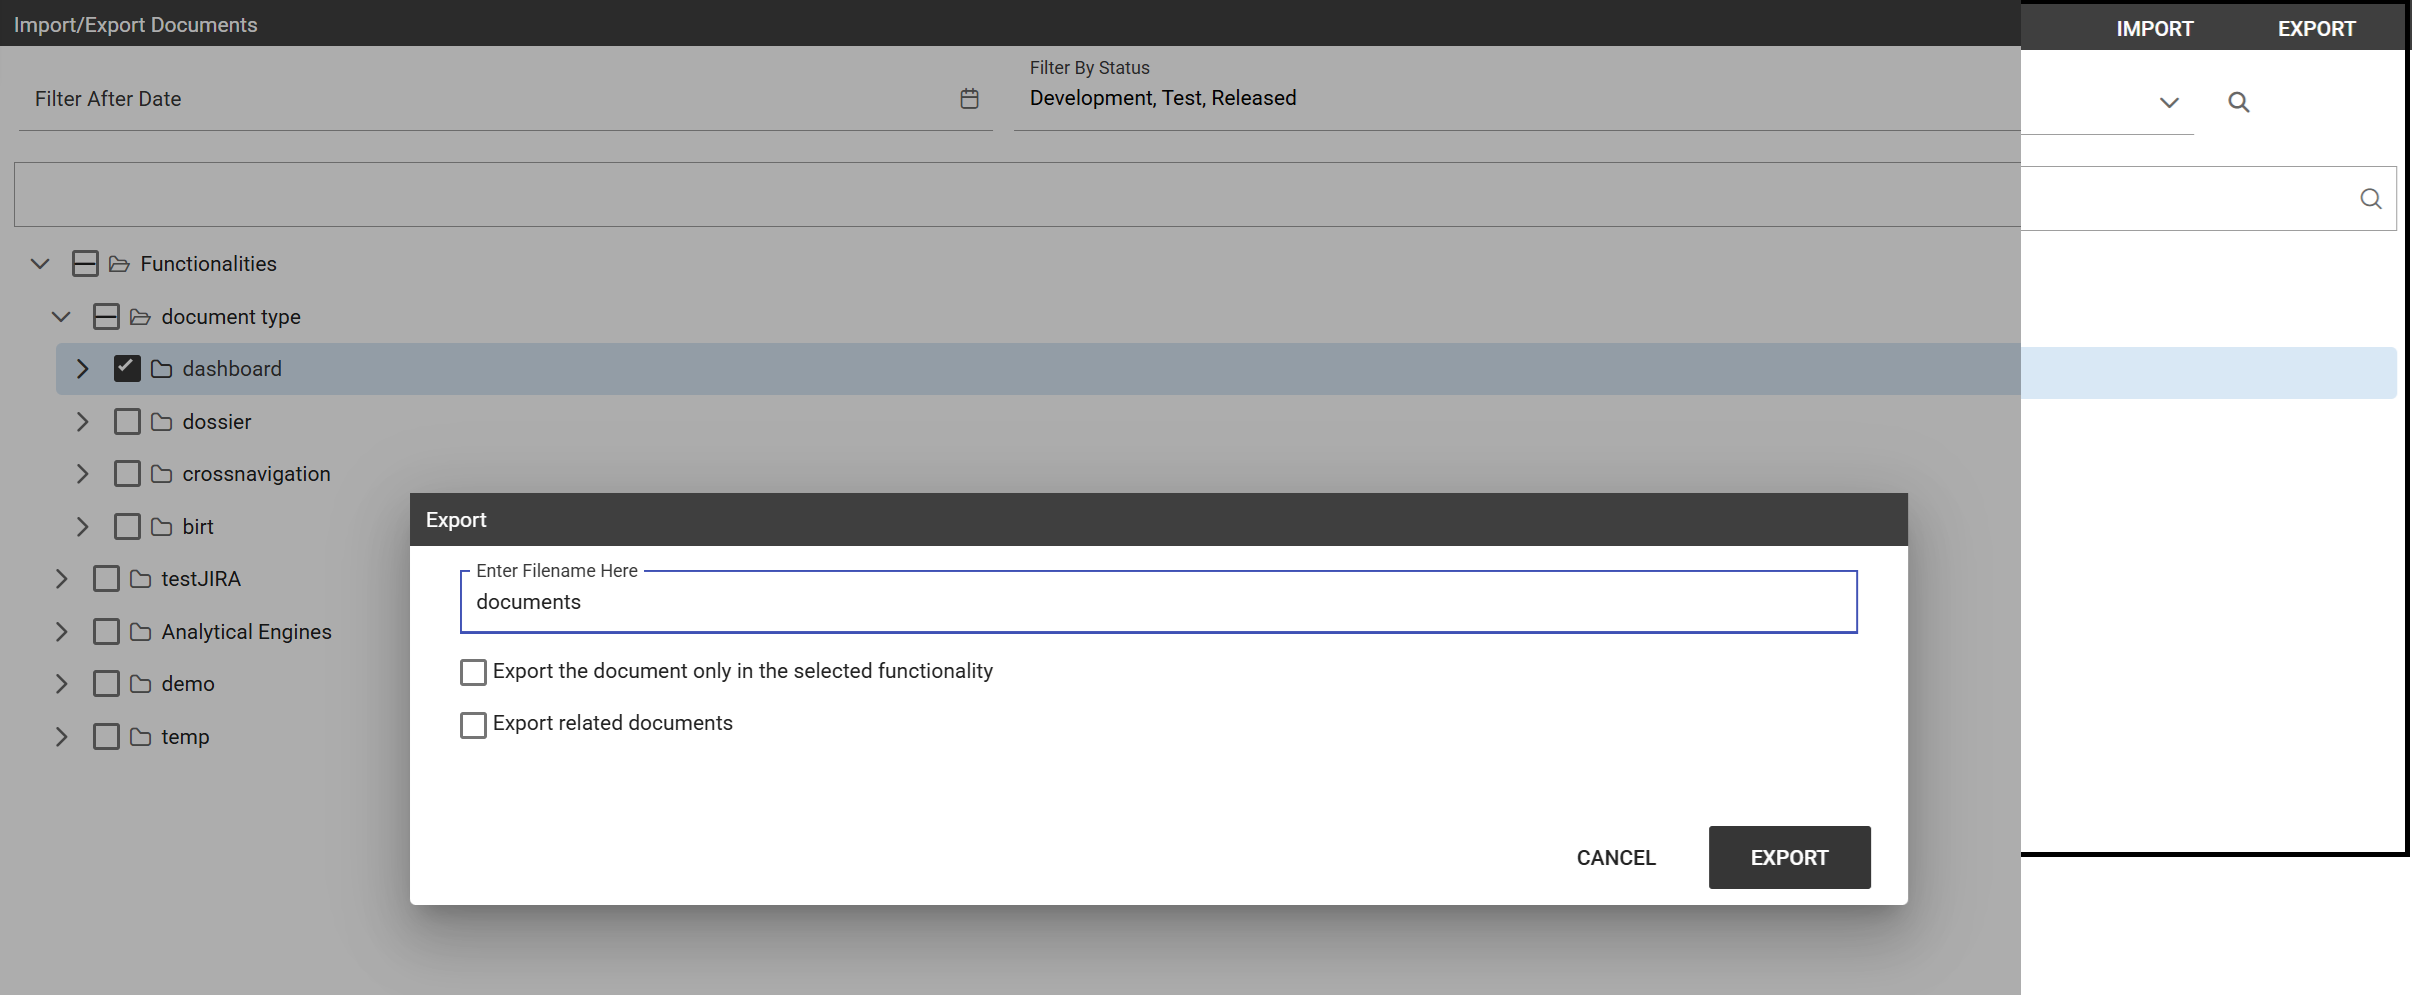Screen dimensions: 2412x995
Task: Expand the dashboard folder
Action: tap(82, 369)
